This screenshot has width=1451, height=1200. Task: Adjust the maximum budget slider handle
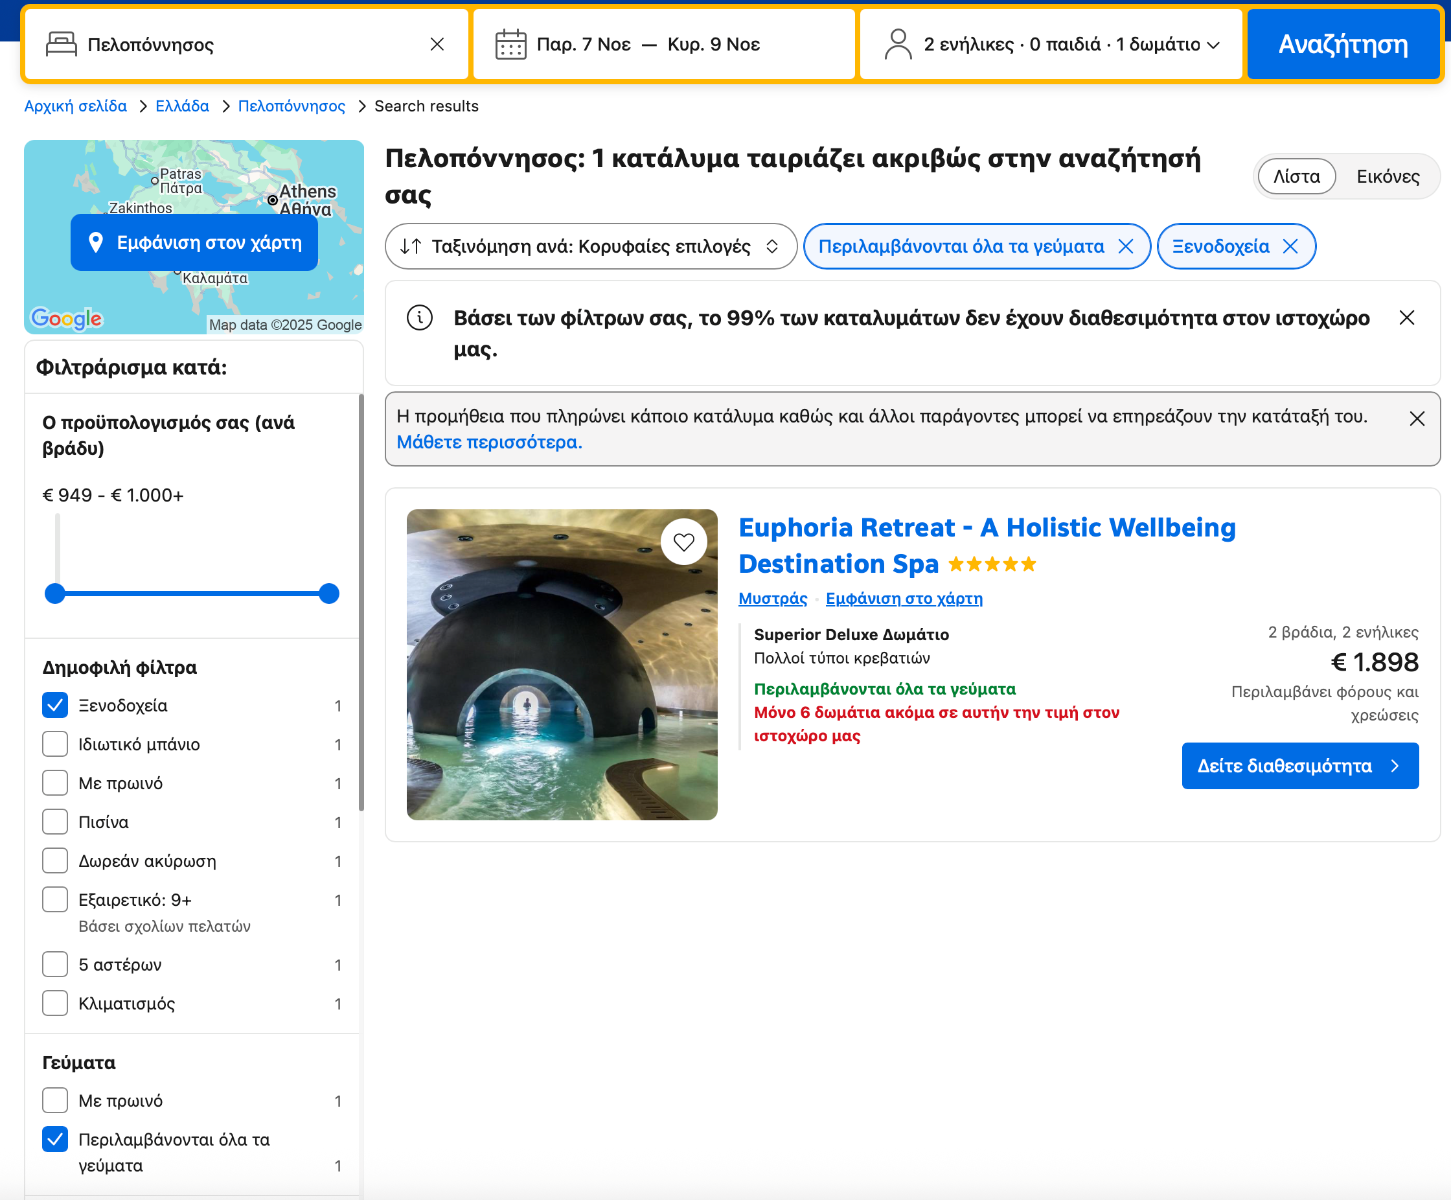[329, 593]
